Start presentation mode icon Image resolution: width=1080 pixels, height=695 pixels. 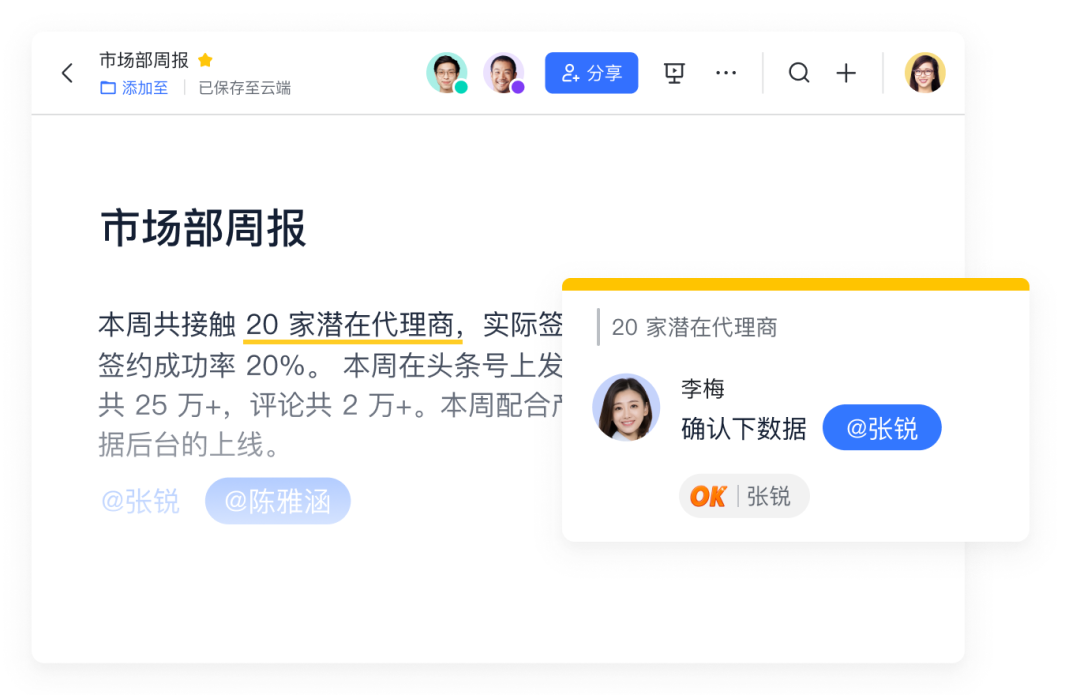pyautogui.click(x=674, y=72)
